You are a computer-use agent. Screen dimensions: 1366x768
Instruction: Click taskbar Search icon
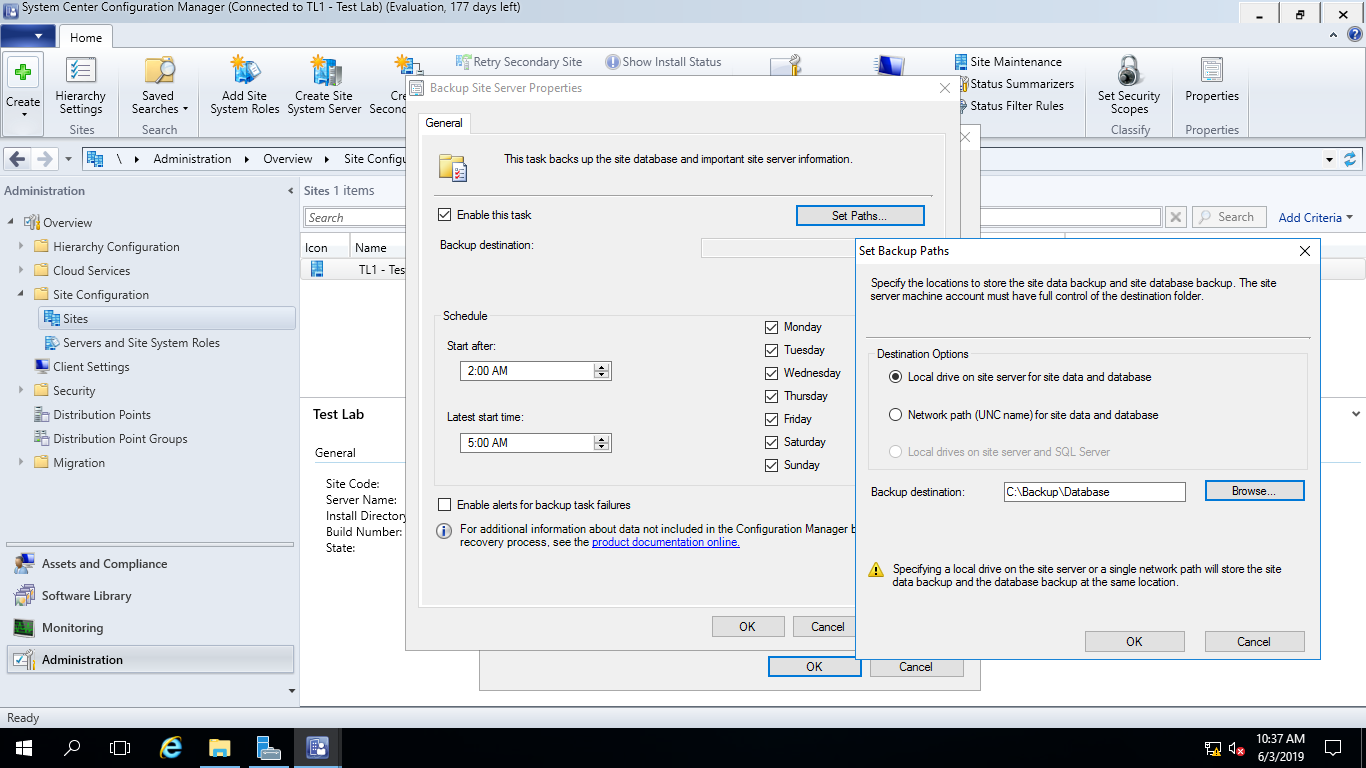click(x=72, y=747)
